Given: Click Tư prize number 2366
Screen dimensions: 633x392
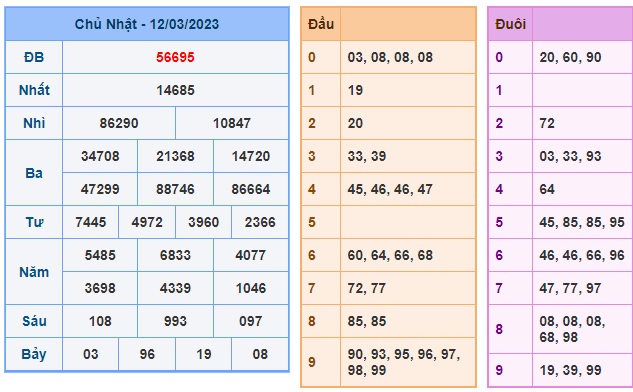Looking at the screenshot, I should (260, 222).
